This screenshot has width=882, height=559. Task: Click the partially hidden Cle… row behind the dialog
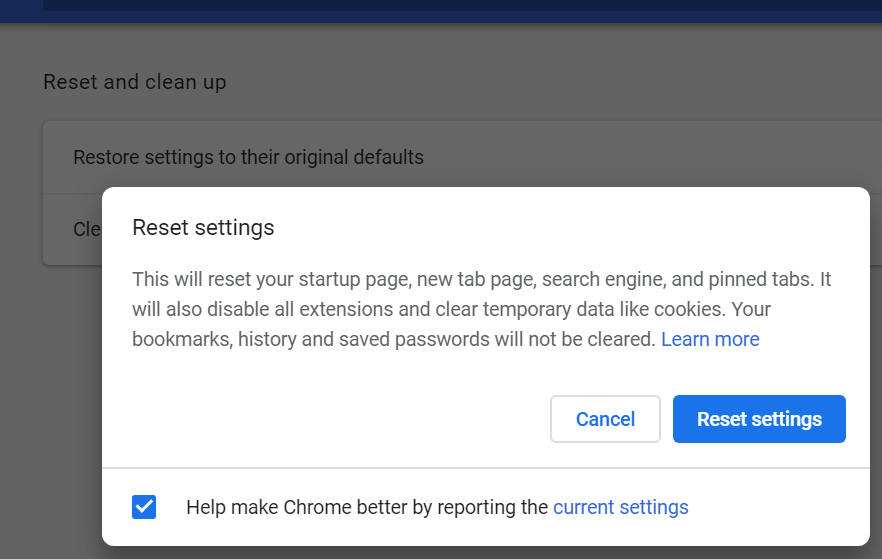point(73,229)
